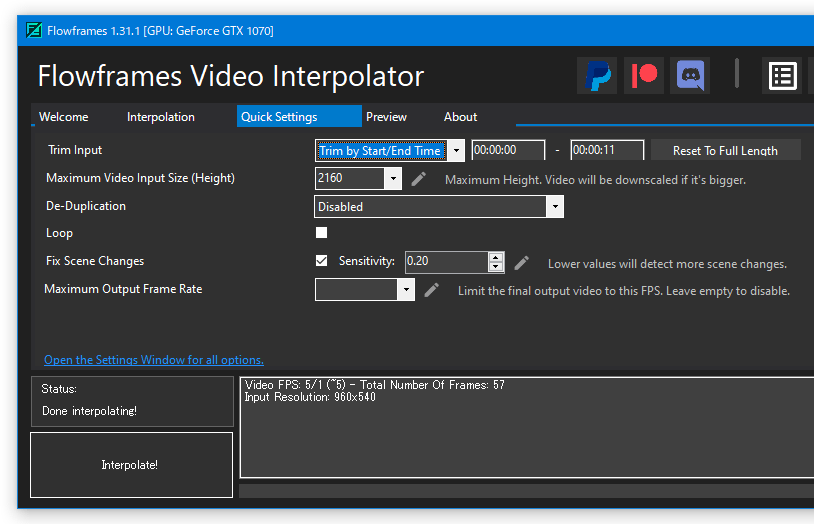Click the trim end time field 00:00:11
This screenshot has height=524, width=814.
607,150
